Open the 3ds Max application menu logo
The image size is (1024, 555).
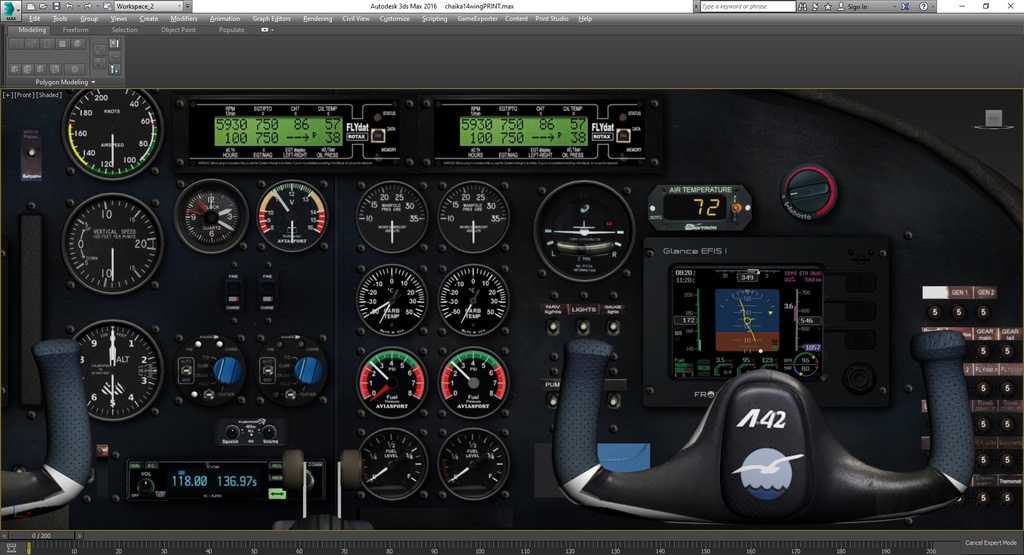click(10, 10)
